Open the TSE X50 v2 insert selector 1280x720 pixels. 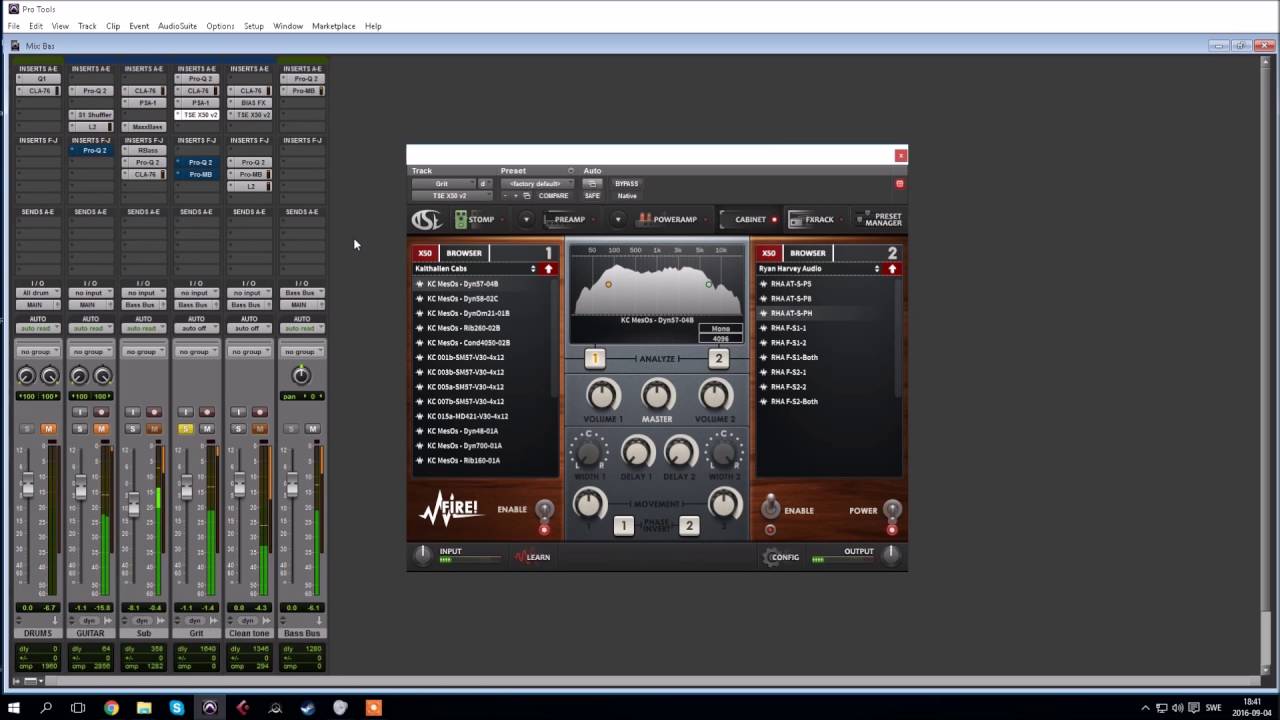[450, 196]
